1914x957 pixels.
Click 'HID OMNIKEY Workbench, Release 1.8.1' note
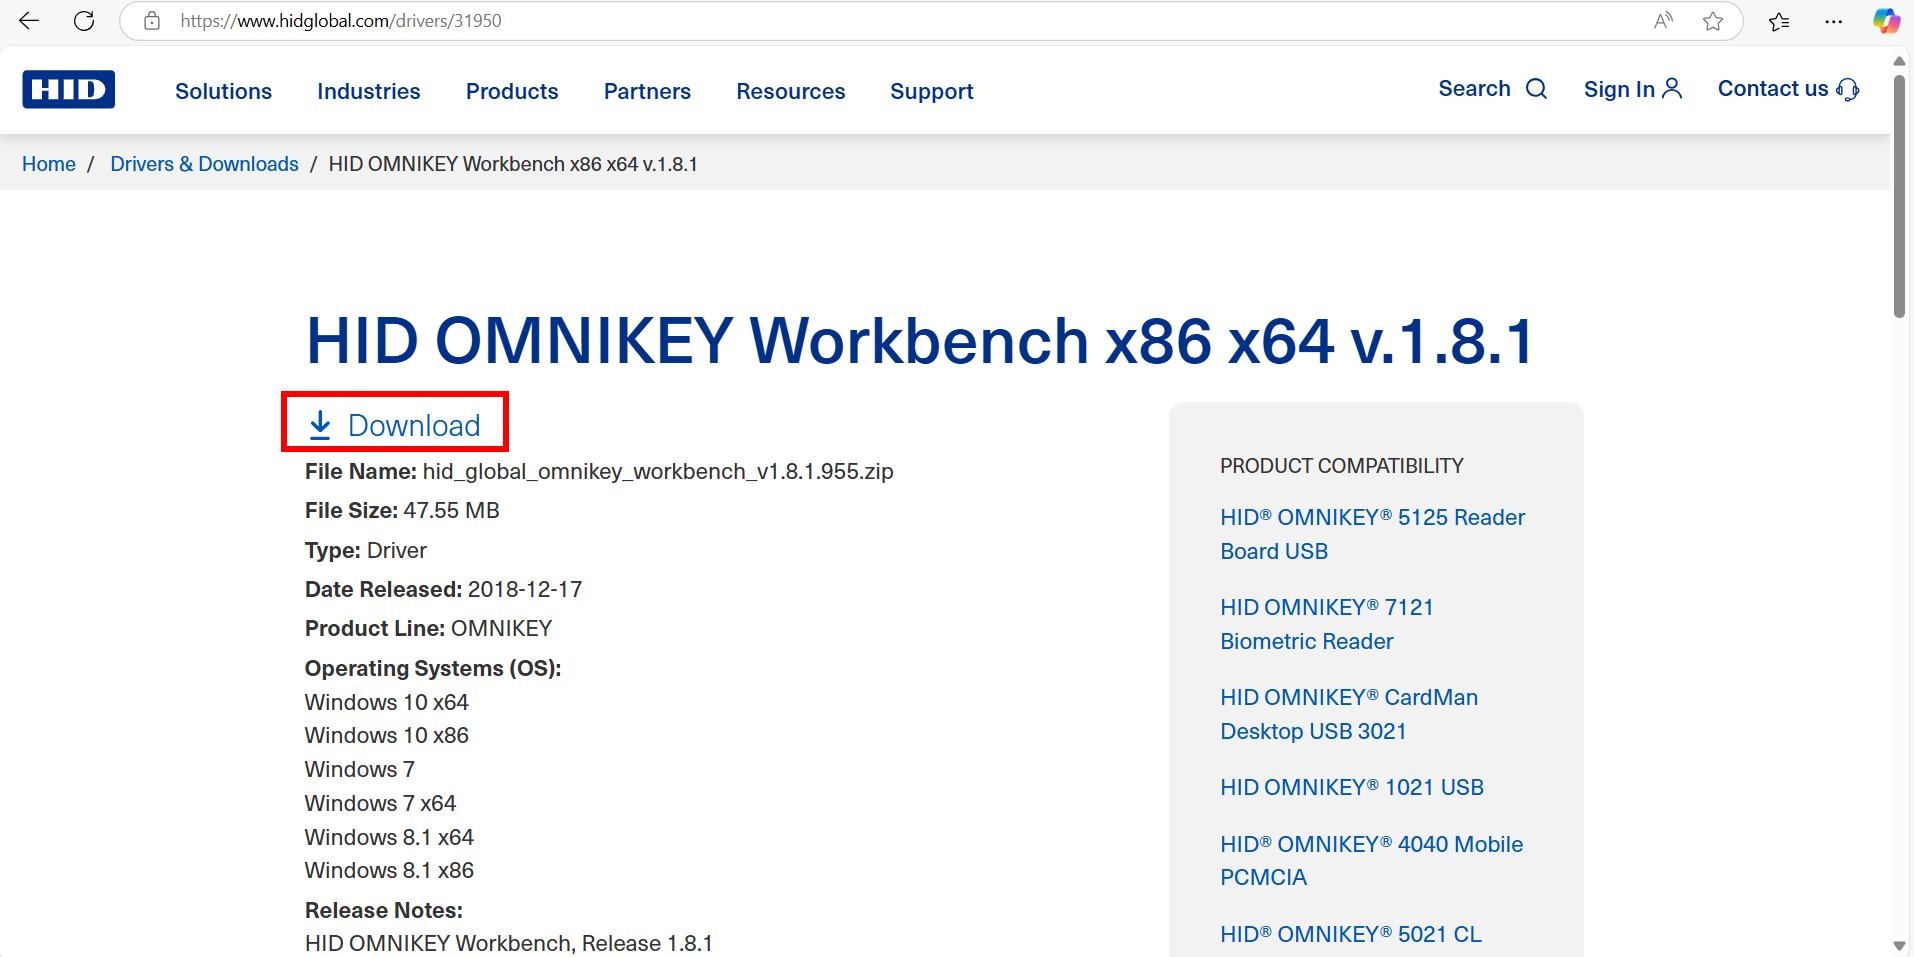[509, 944]
